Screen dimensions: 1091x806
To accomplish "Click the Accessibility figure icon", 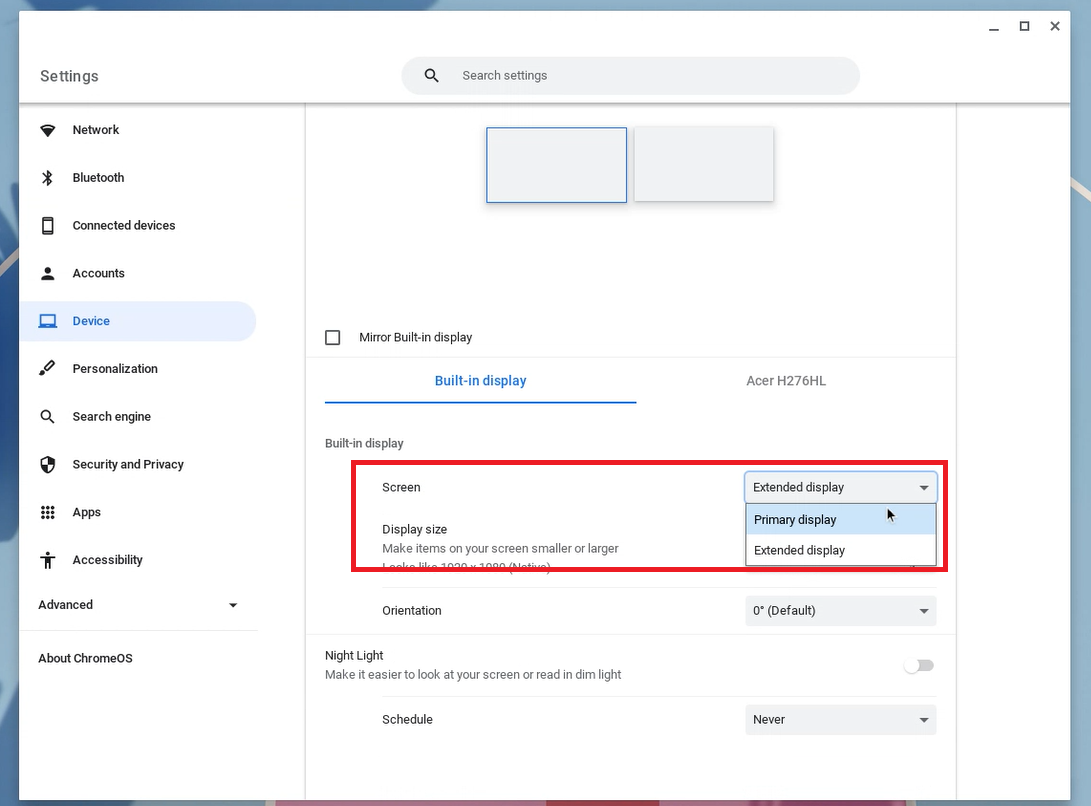I will (47, 560).
